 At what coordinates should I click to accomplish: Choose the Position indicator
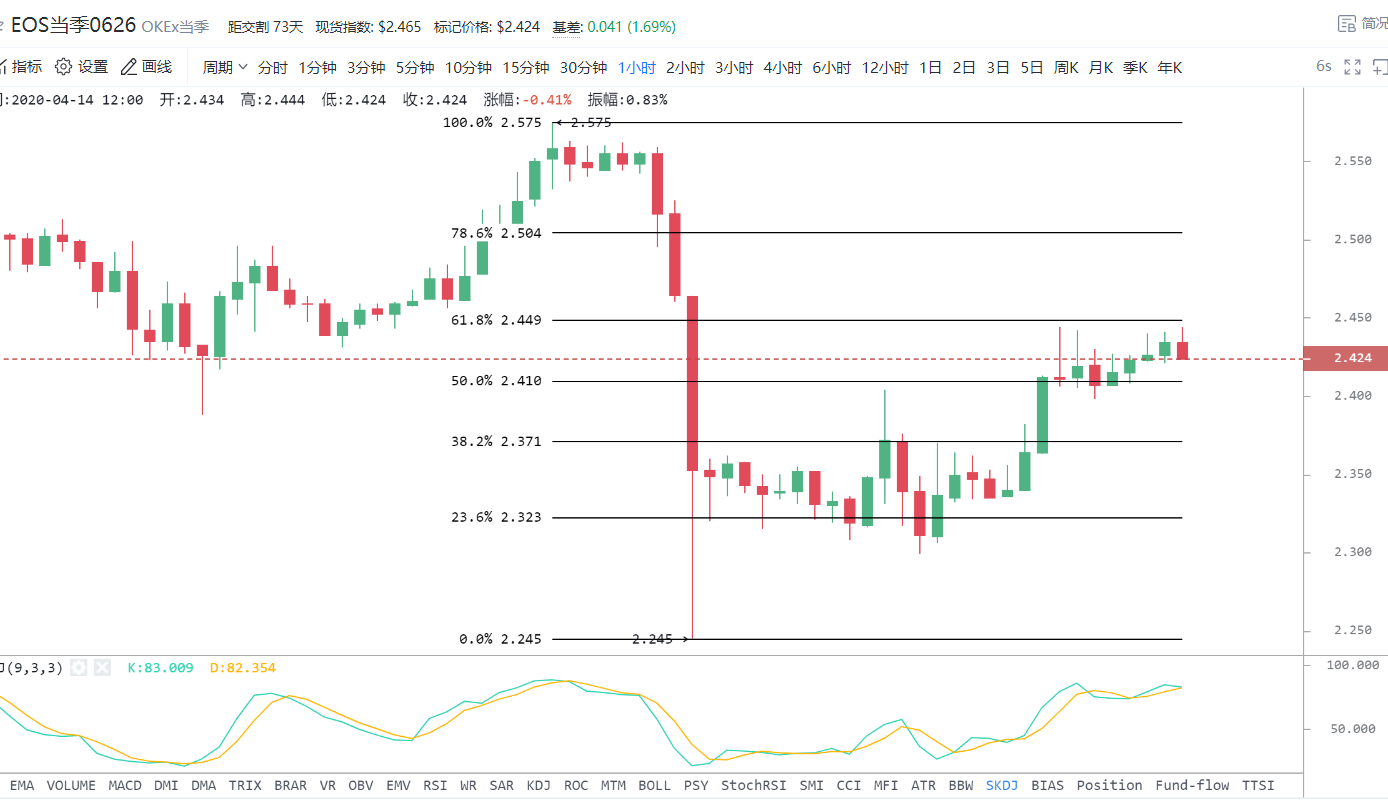[1110, 785]
